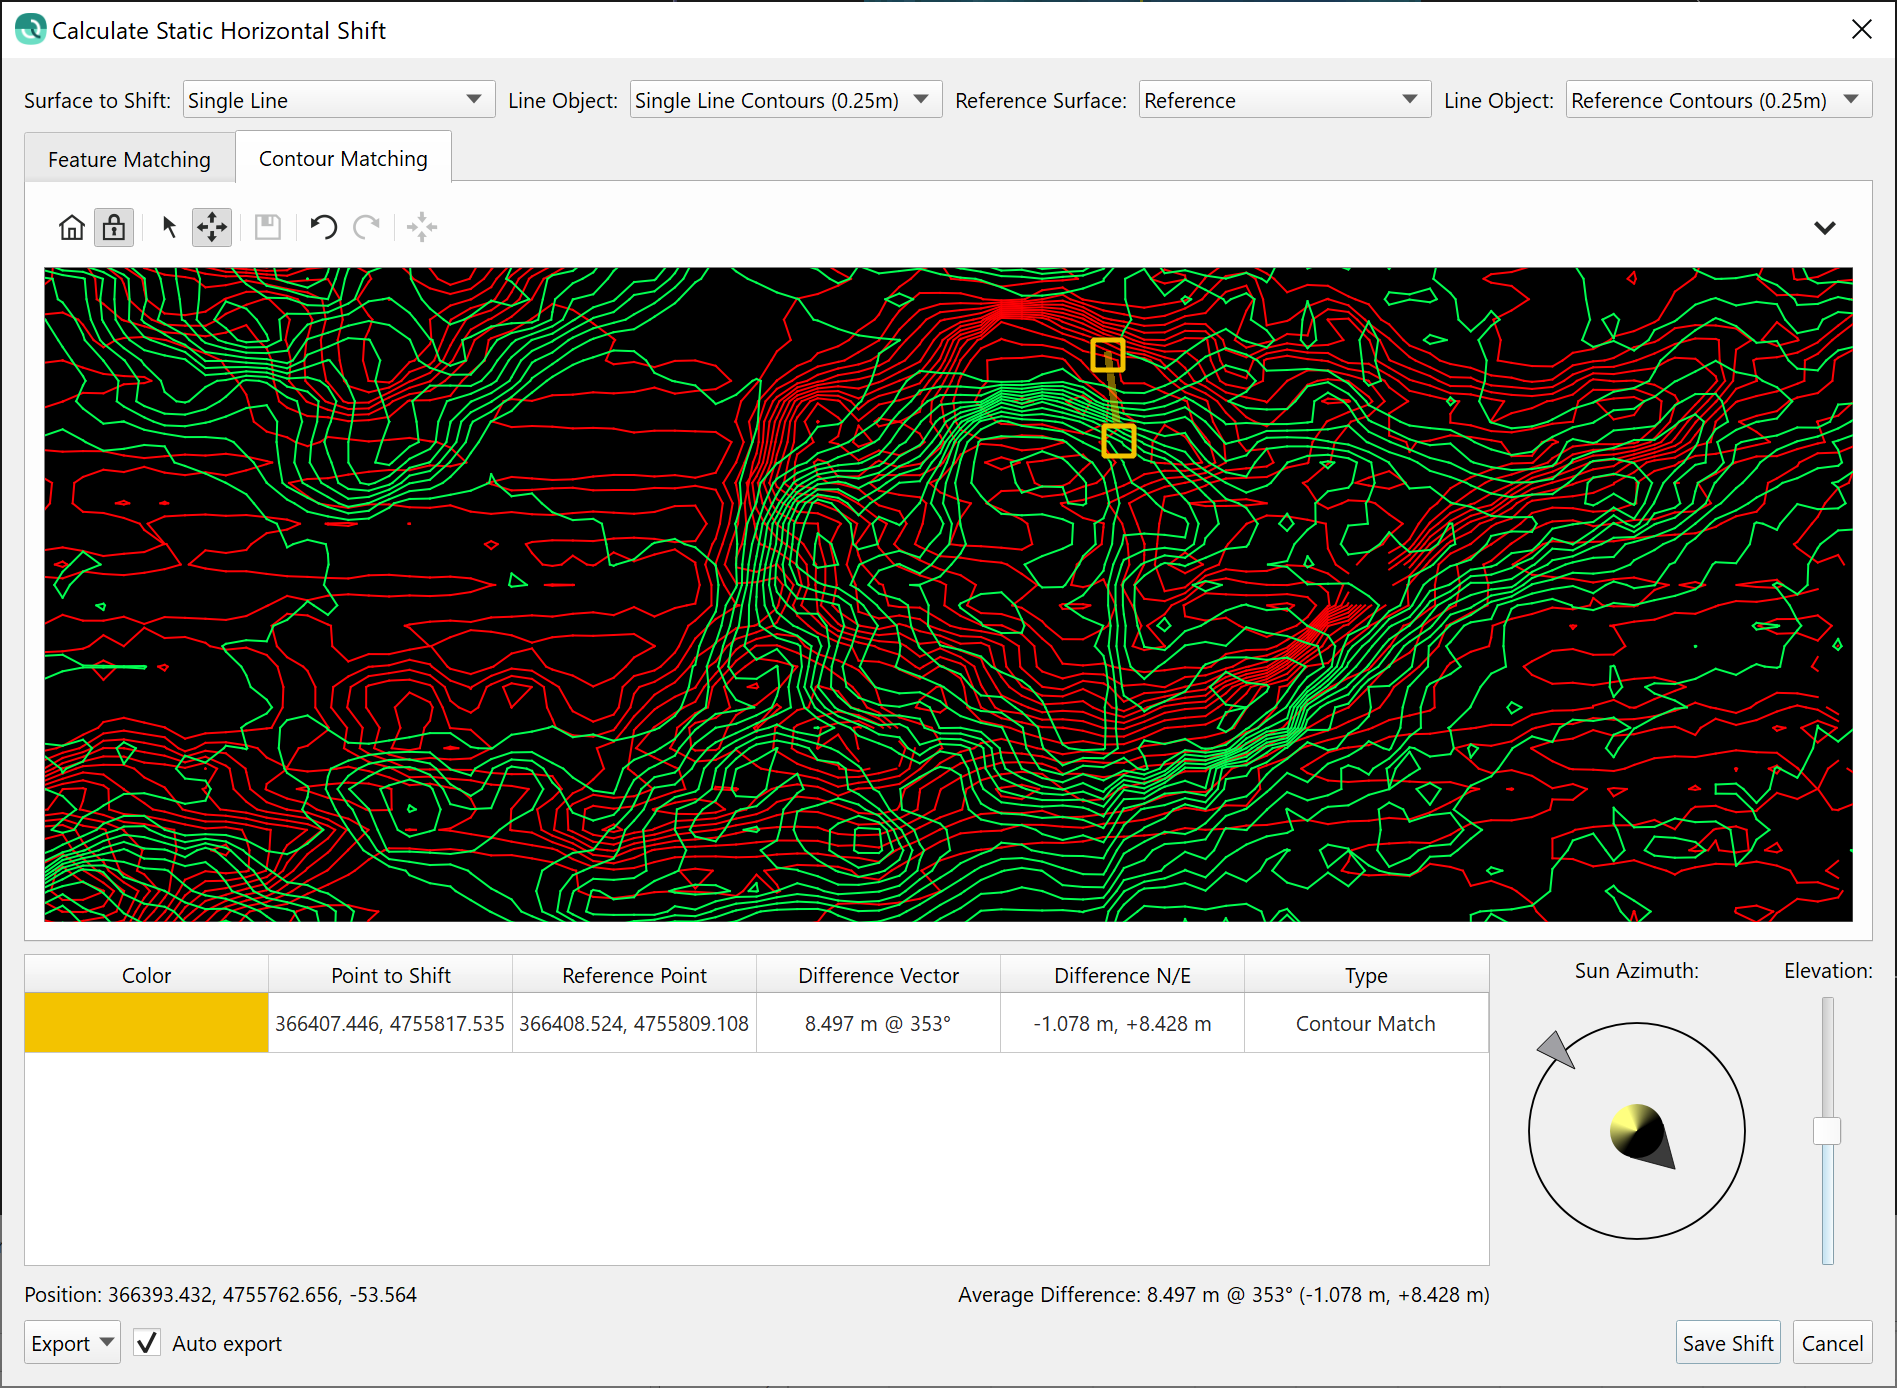
Task: Open the Surface to Shift dropdown
Action: click(x=338, y=100)
